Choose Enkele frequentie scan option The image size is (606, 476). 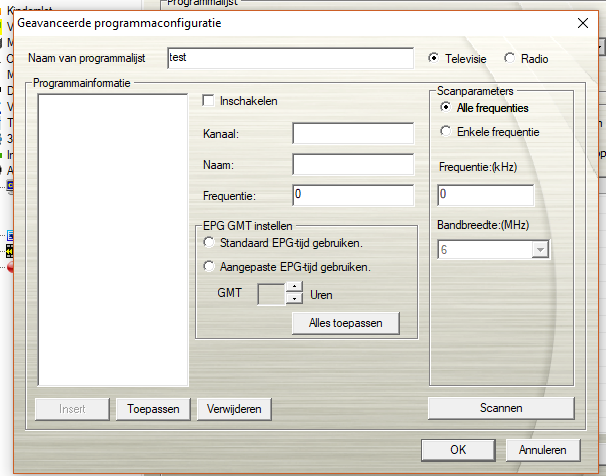(446, 131)
